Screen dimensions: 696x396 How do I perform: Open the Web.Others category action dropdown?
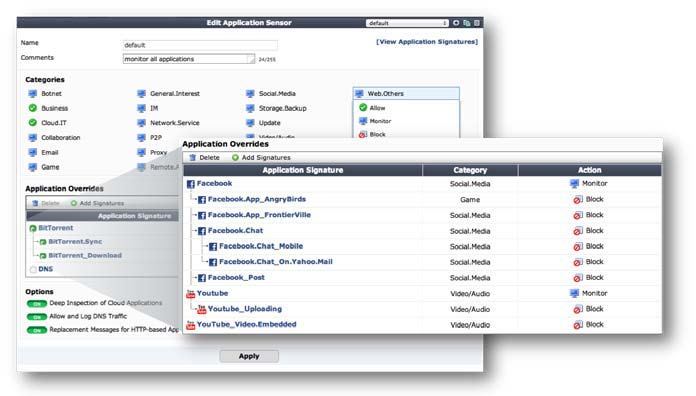coord(406,94)
